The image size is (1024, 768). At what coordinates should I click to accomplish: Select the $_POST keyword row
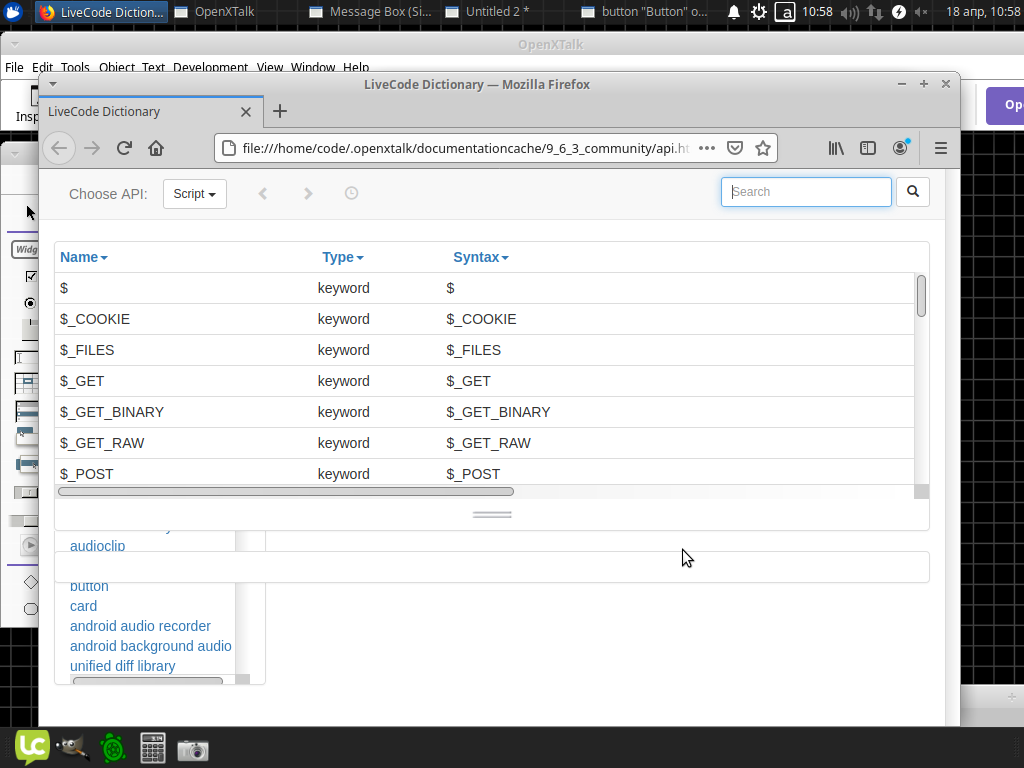click(x=484, y=473)
